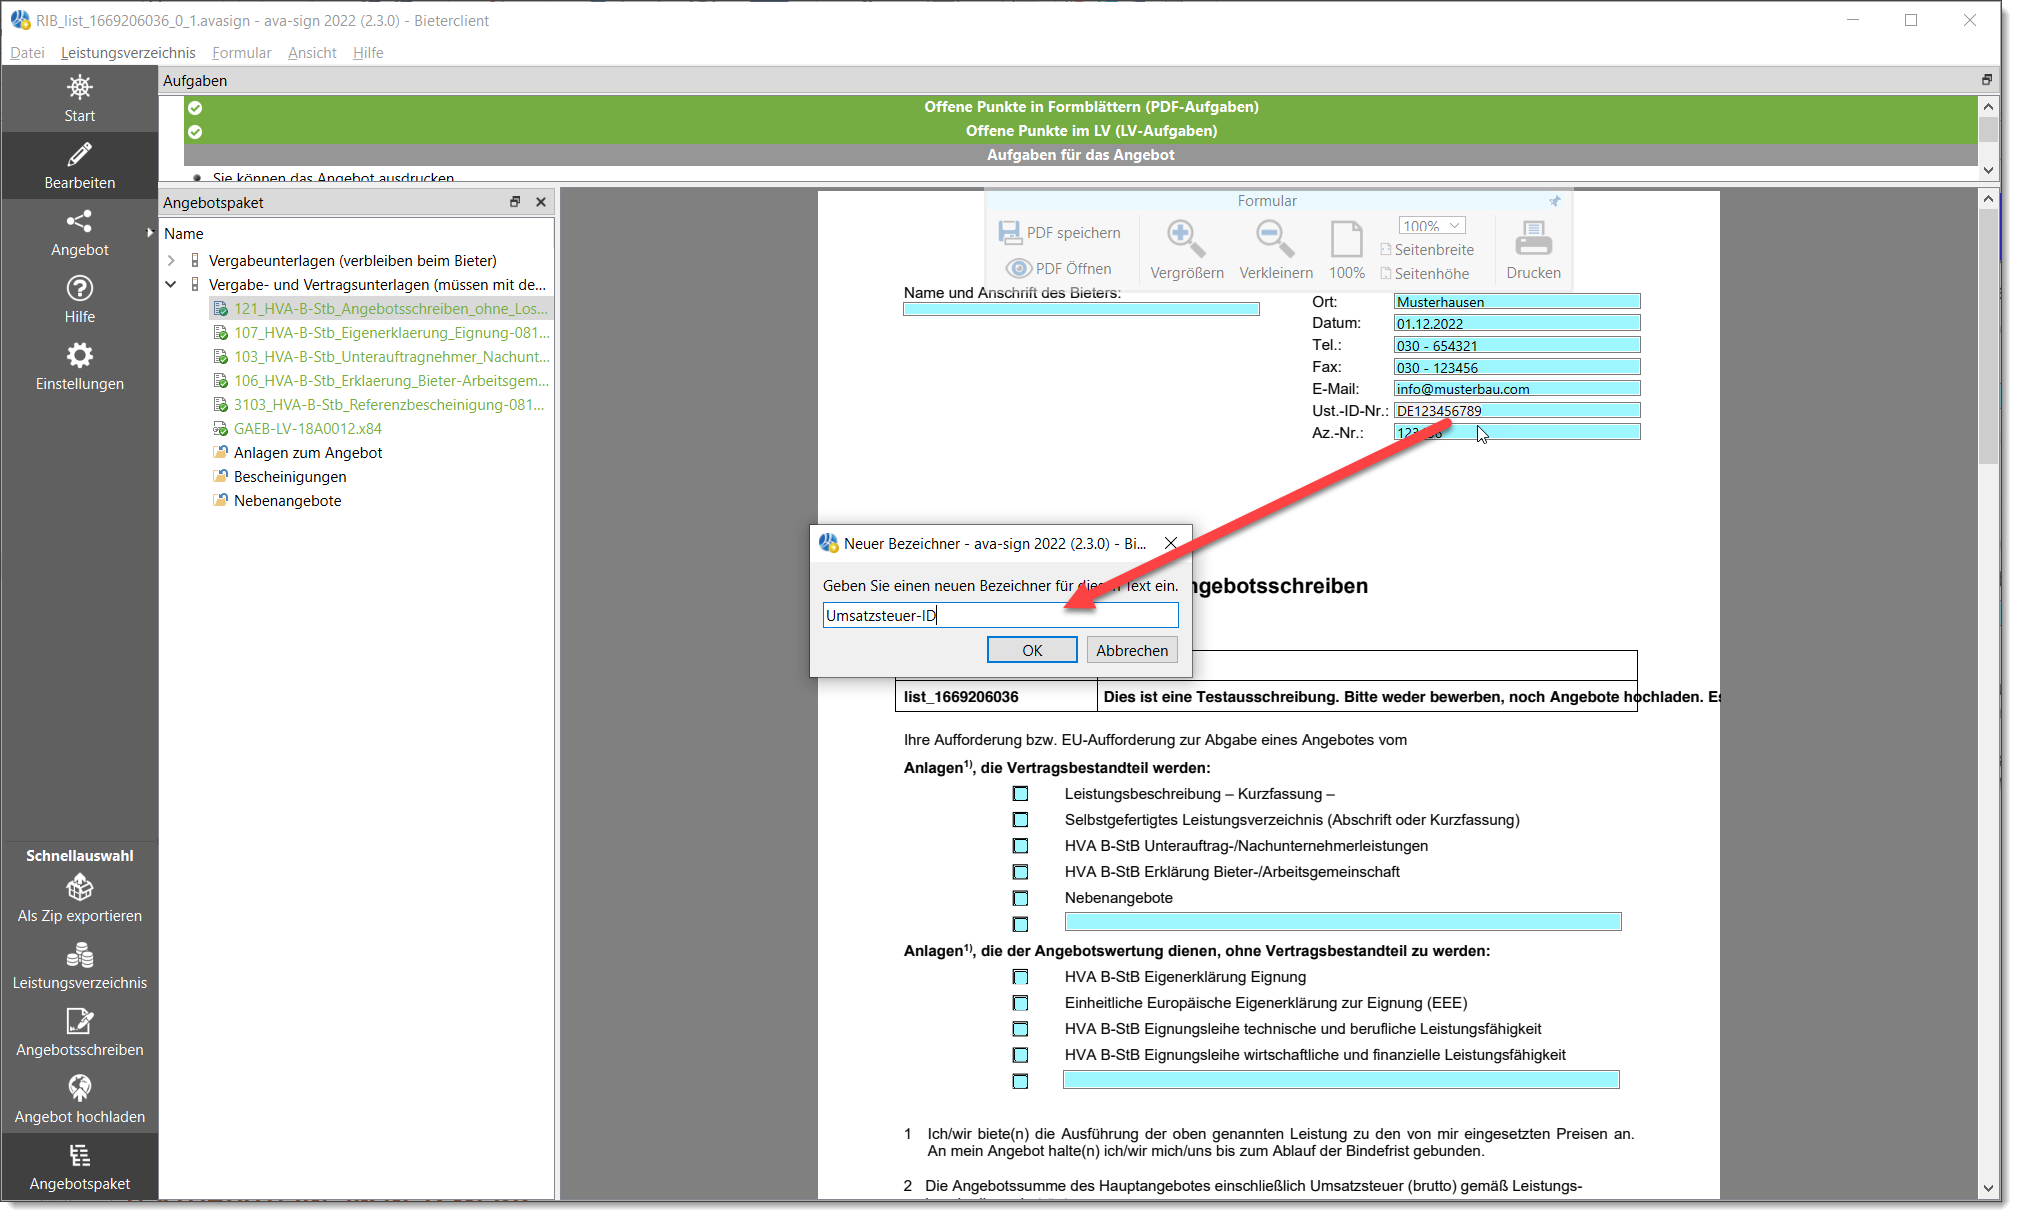Screen dimensions: 2017x1217
Task: Open the Datei menu
Action: tap(27, 53)
